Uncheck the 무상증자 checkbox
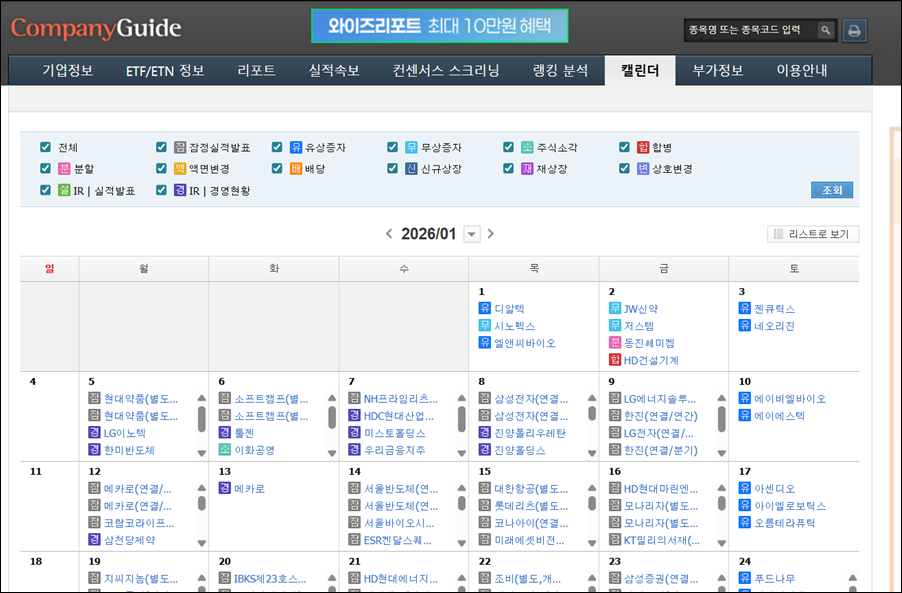The height and width of the screenshot is (593, 902). pos(392,147)
